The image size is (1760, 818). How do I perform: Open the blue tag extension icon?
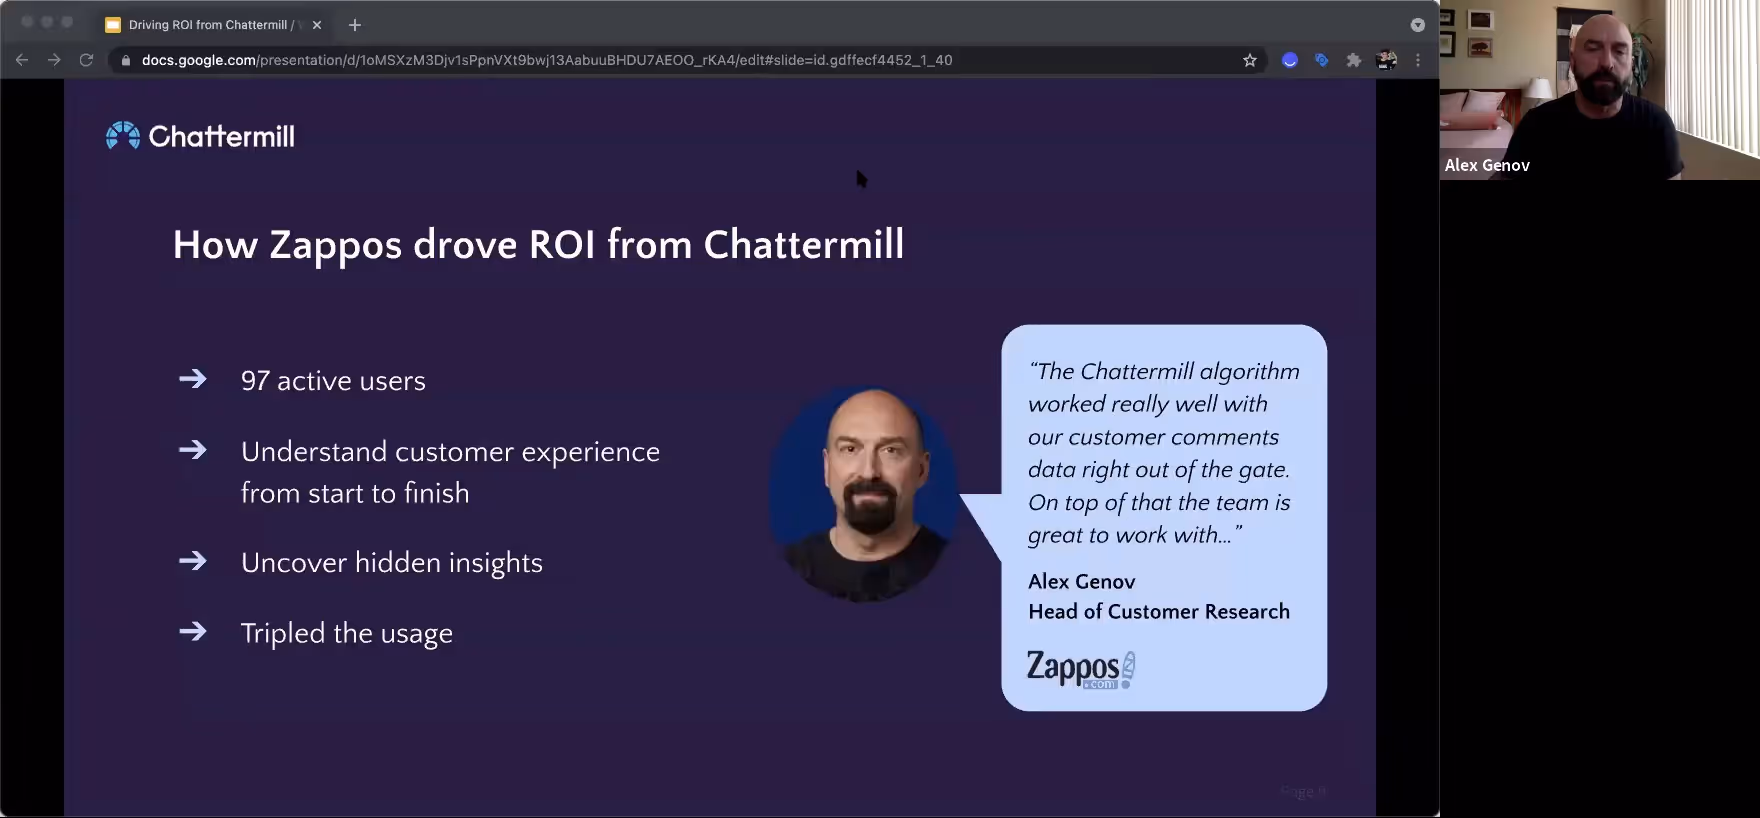[x=1321, y=60]
